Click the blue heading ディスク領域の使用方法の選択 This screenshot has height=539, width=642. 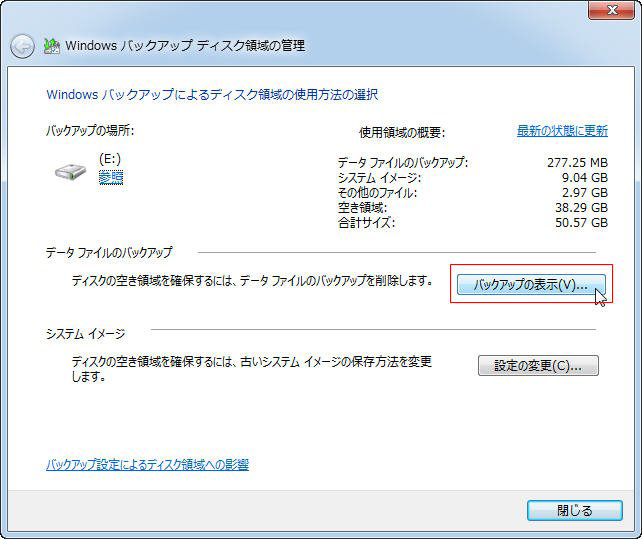212,95
